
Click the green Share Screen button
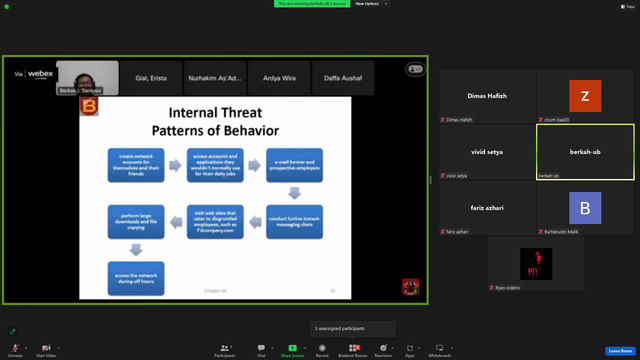[x=292, y=350]
